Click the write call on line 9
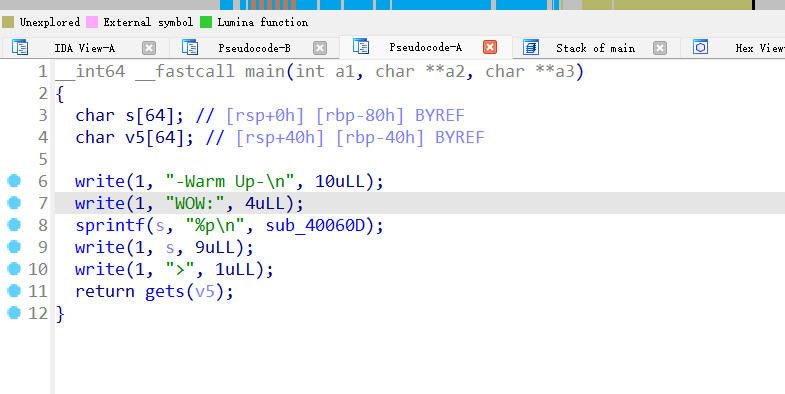Screen dimensions: 785x394 pyautogui.click(x=100, y=247)
